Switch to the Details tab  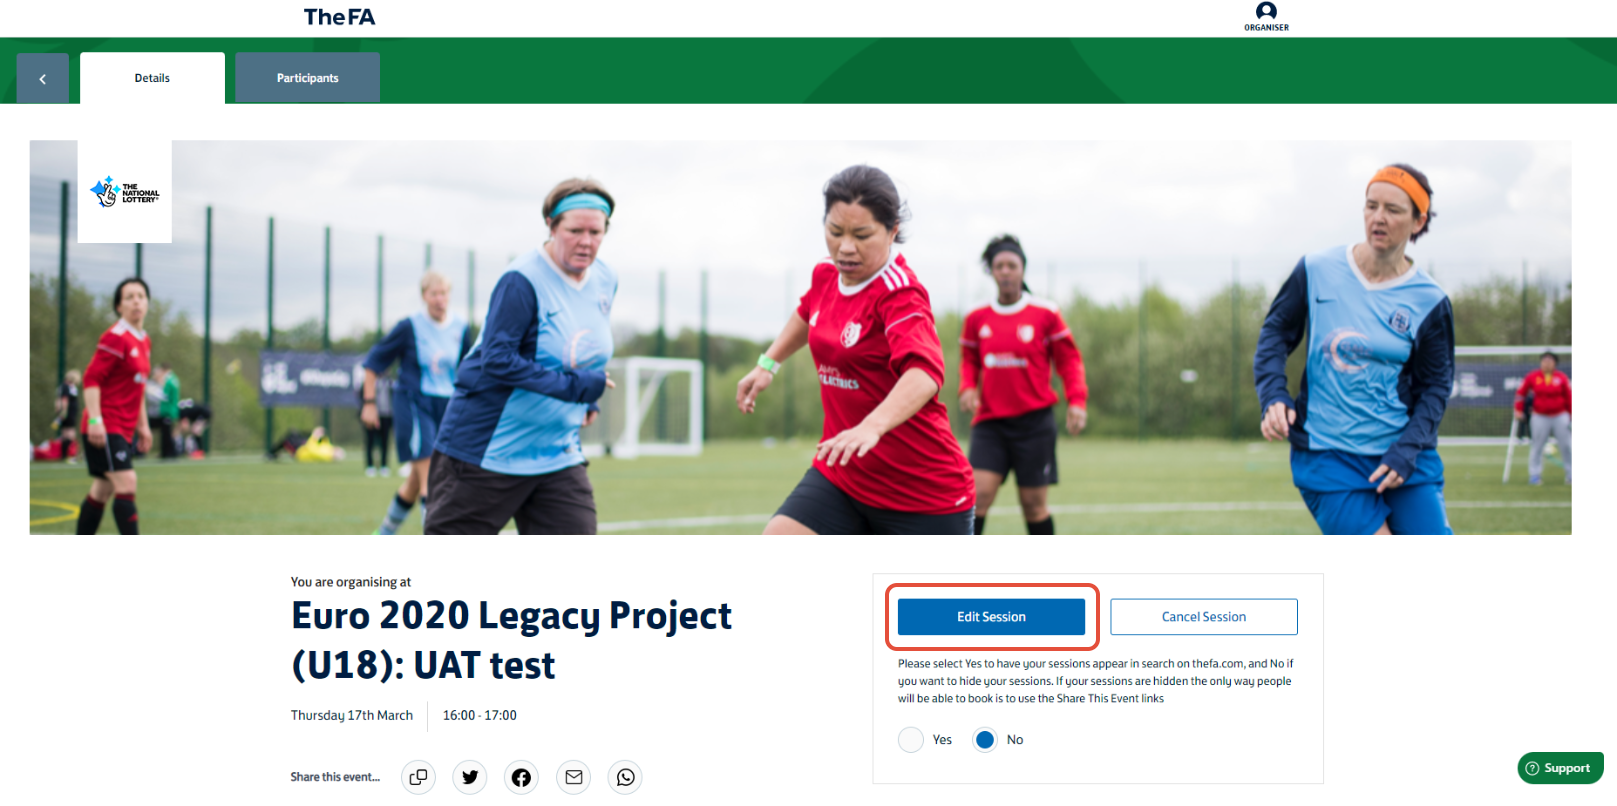[152, 78]
